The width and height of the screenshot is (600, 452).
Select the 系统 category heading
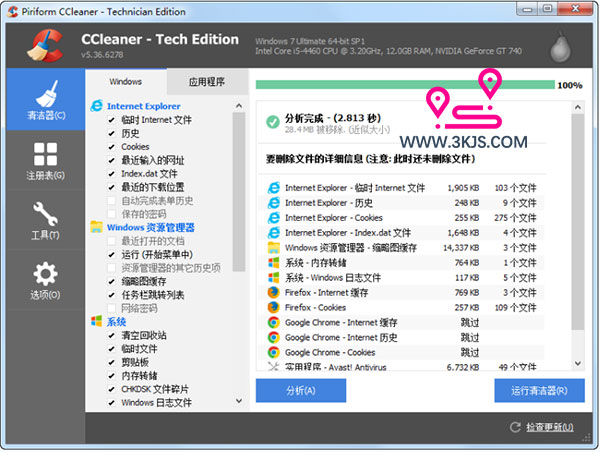[116, 321]
